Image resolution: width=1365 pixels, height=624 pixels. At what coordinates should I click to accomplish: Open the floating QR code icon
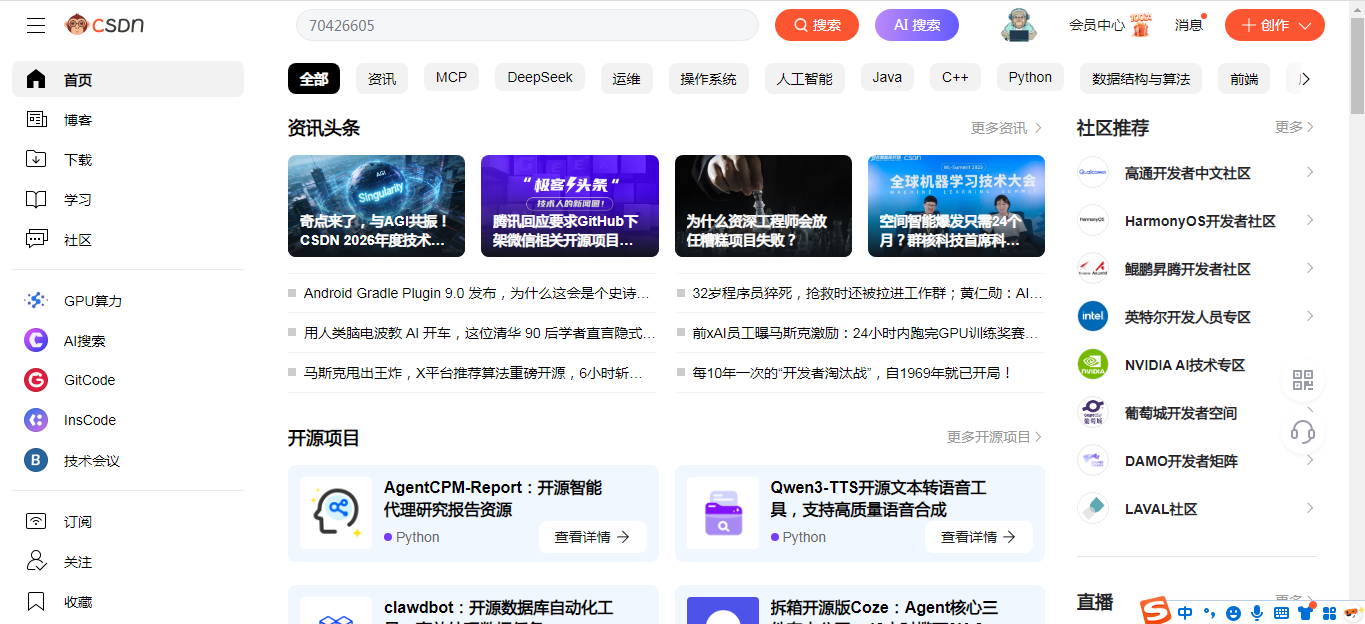pyautogui.click(x=1303, y=380)
